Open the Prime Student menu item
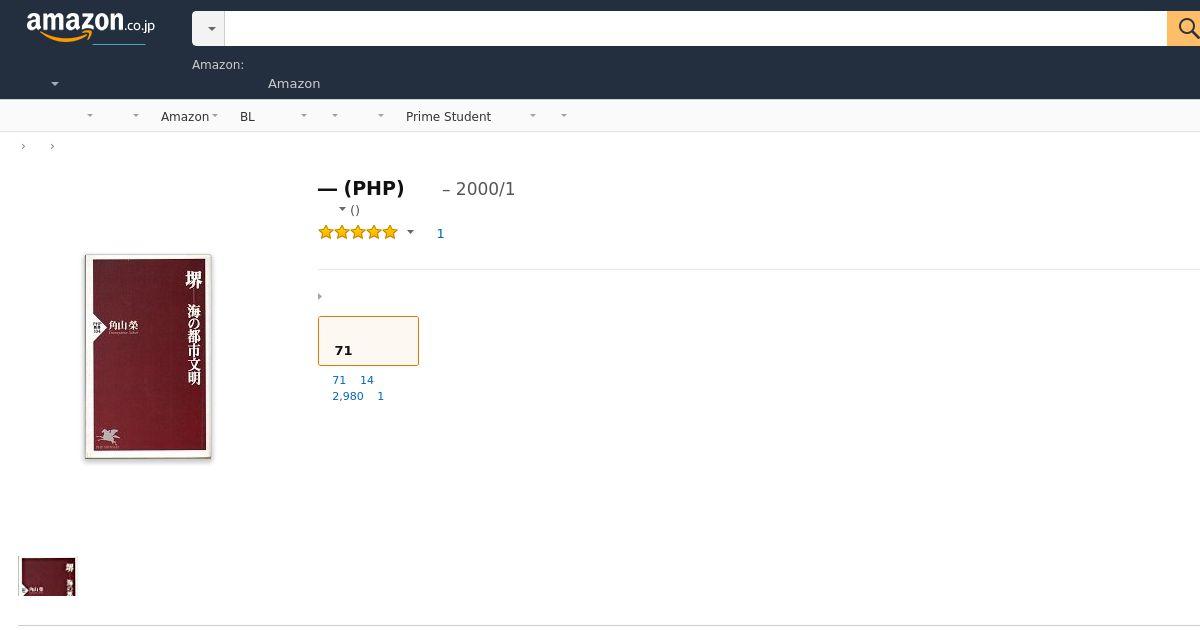The image size is (1200, 630). pyautogui.click(x=448, y=117)
